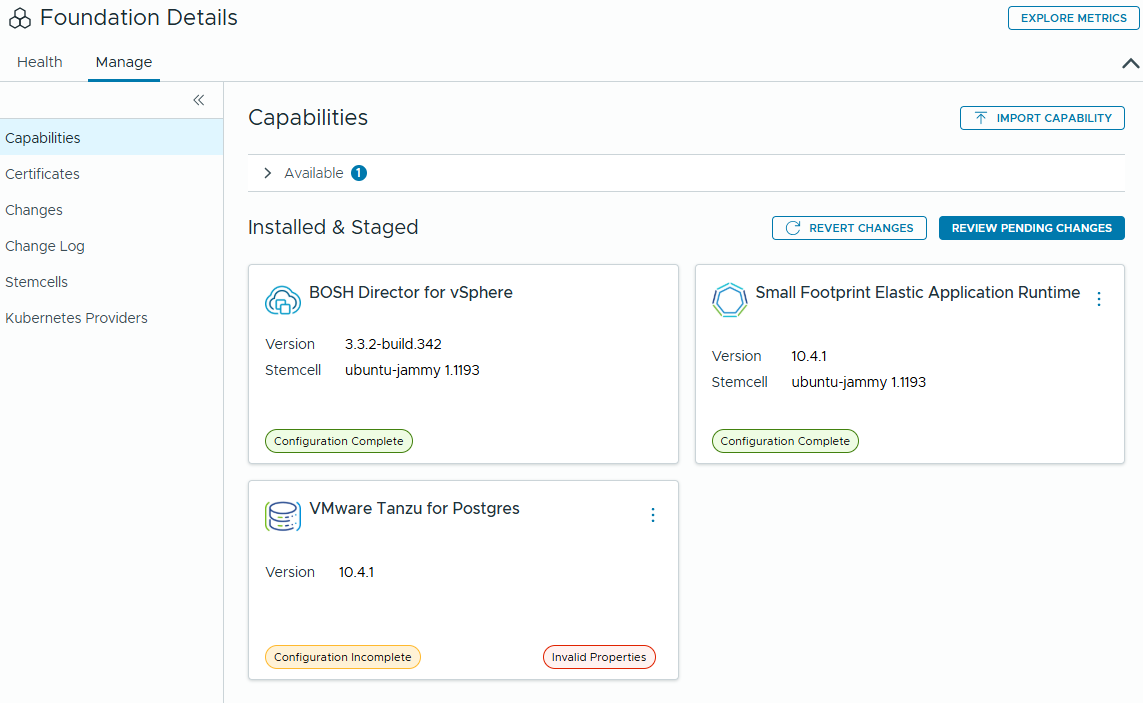Open Kubernetes Providers in the sidebar
Screen dimensions: 1143x703
112,318
